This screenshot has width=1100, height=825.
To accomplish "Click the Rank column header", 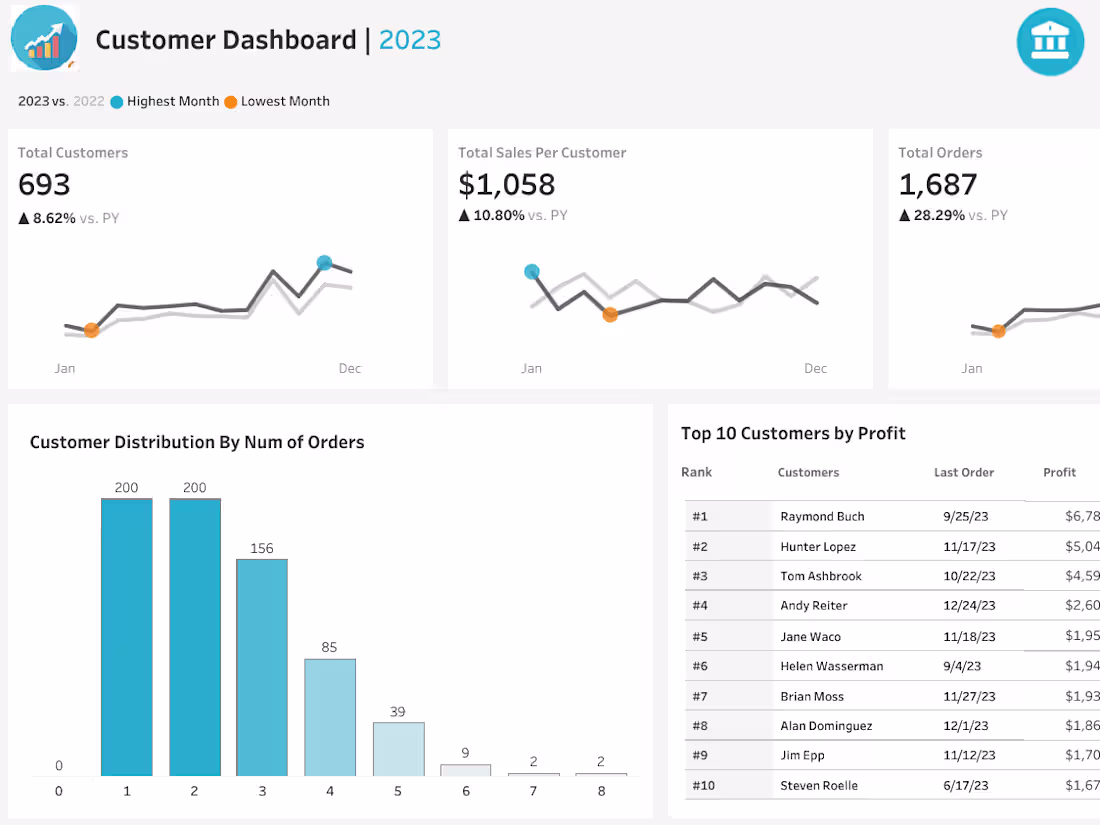I will (x=696, y=472).
